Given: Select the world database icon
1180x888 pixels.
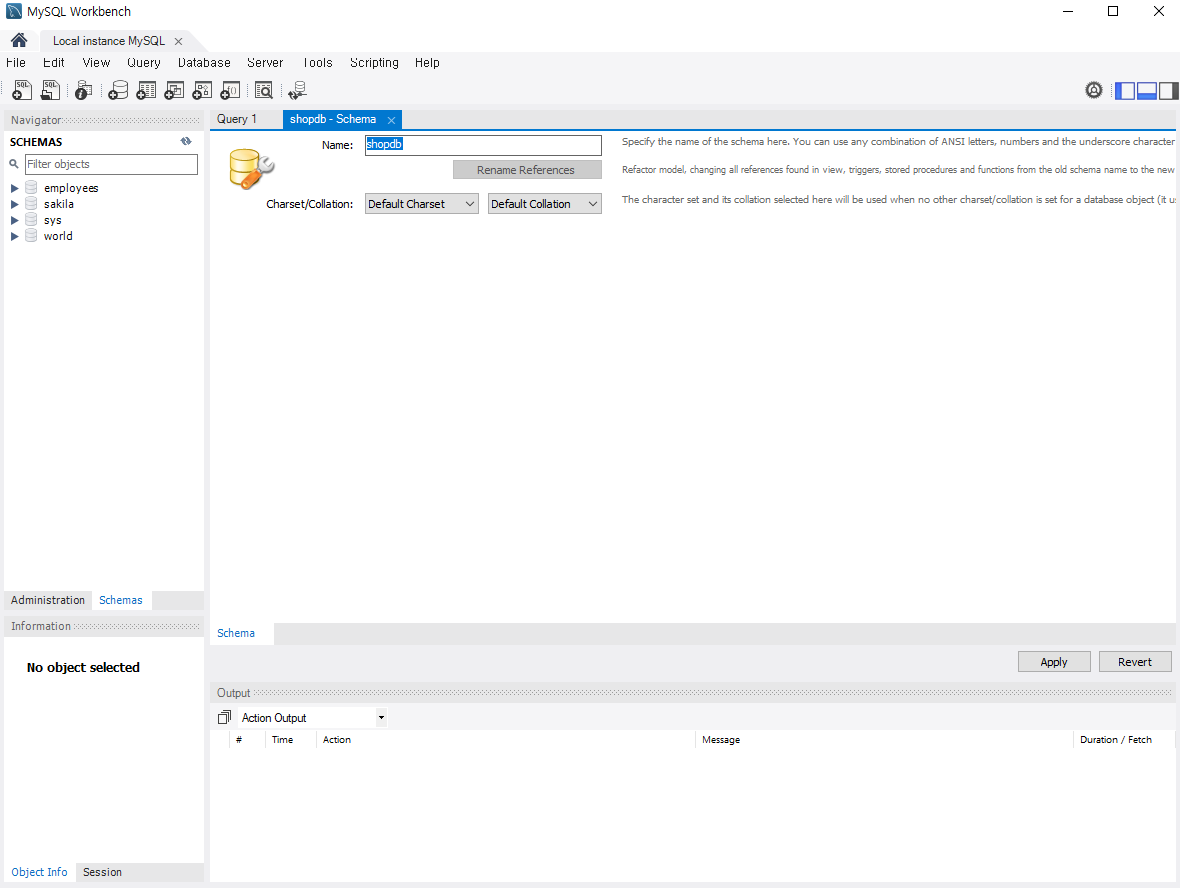Looking at the screenshot, I should tap(31, 236).
